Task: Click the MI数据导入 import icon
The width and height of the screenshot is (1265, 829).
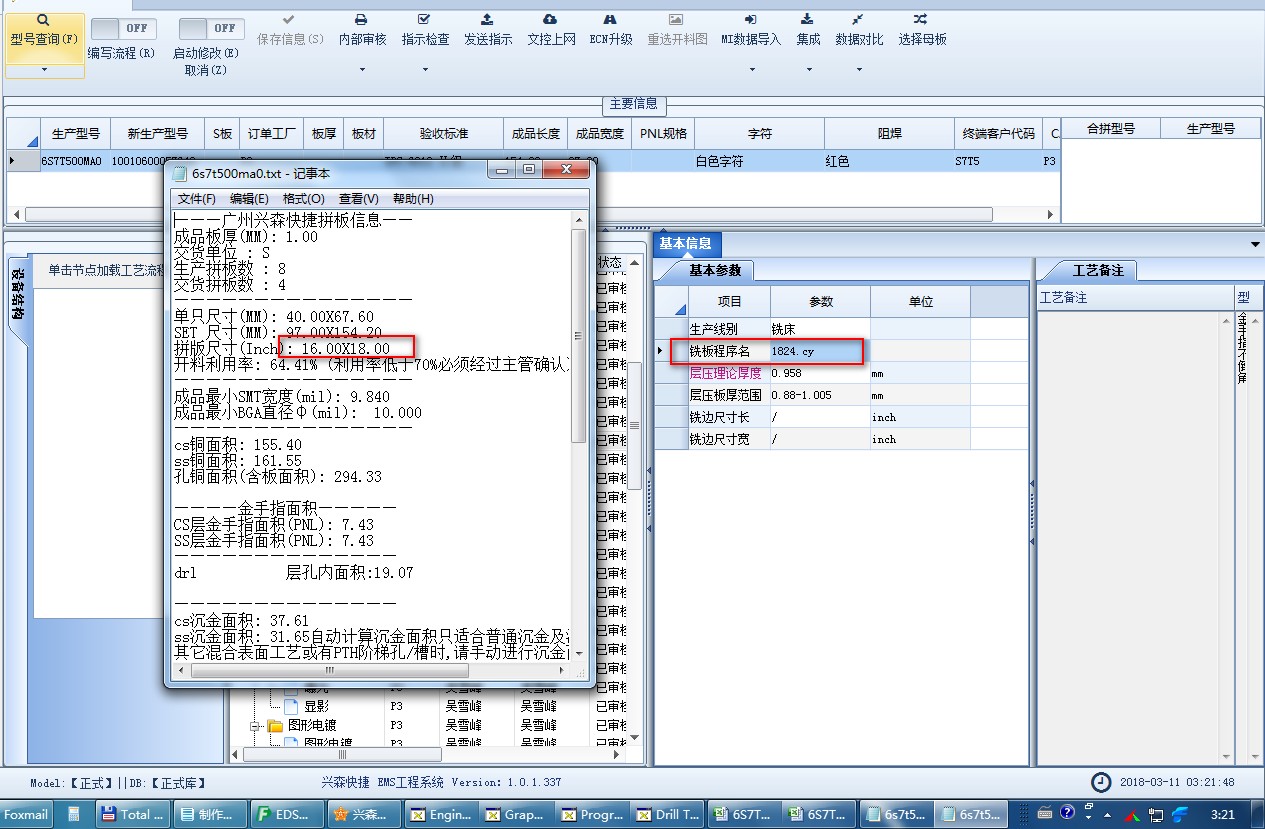Action: [751, 20]
